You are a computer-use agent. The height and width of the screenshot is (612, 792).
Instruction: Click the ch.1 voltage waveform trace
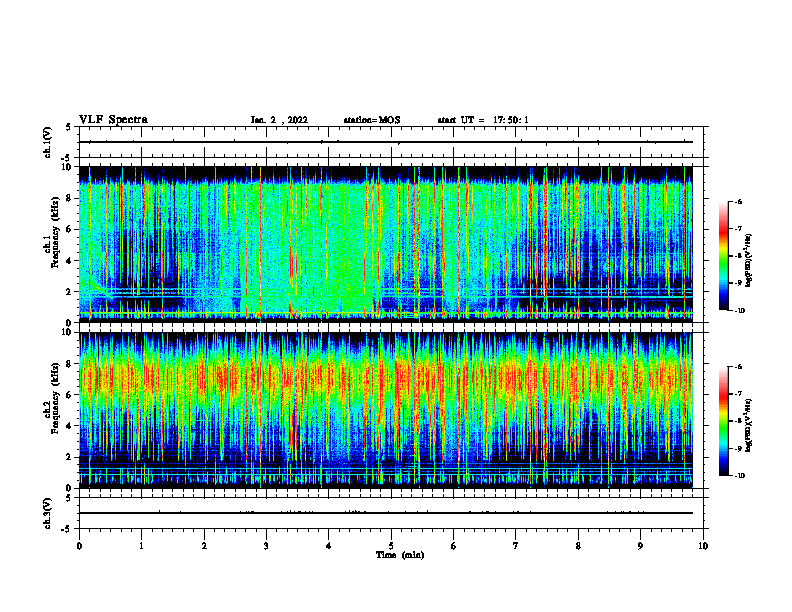[385, 142]
